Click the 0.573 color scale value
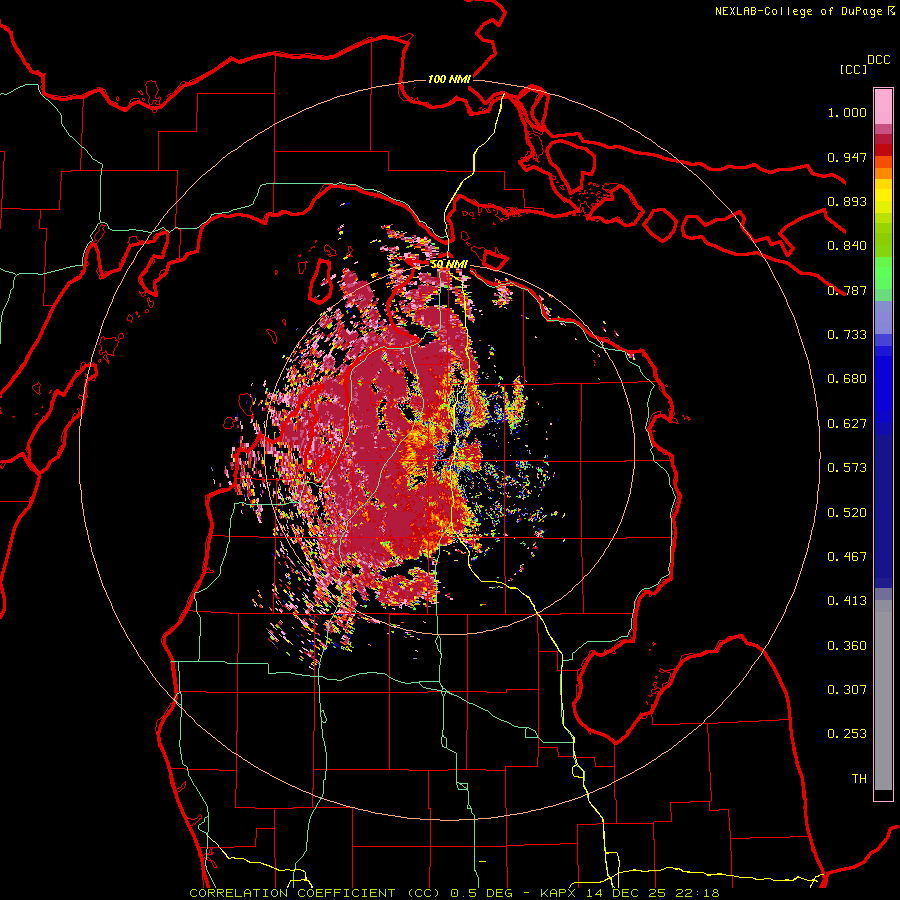The image size is (900, 900). tap(847, 468)
